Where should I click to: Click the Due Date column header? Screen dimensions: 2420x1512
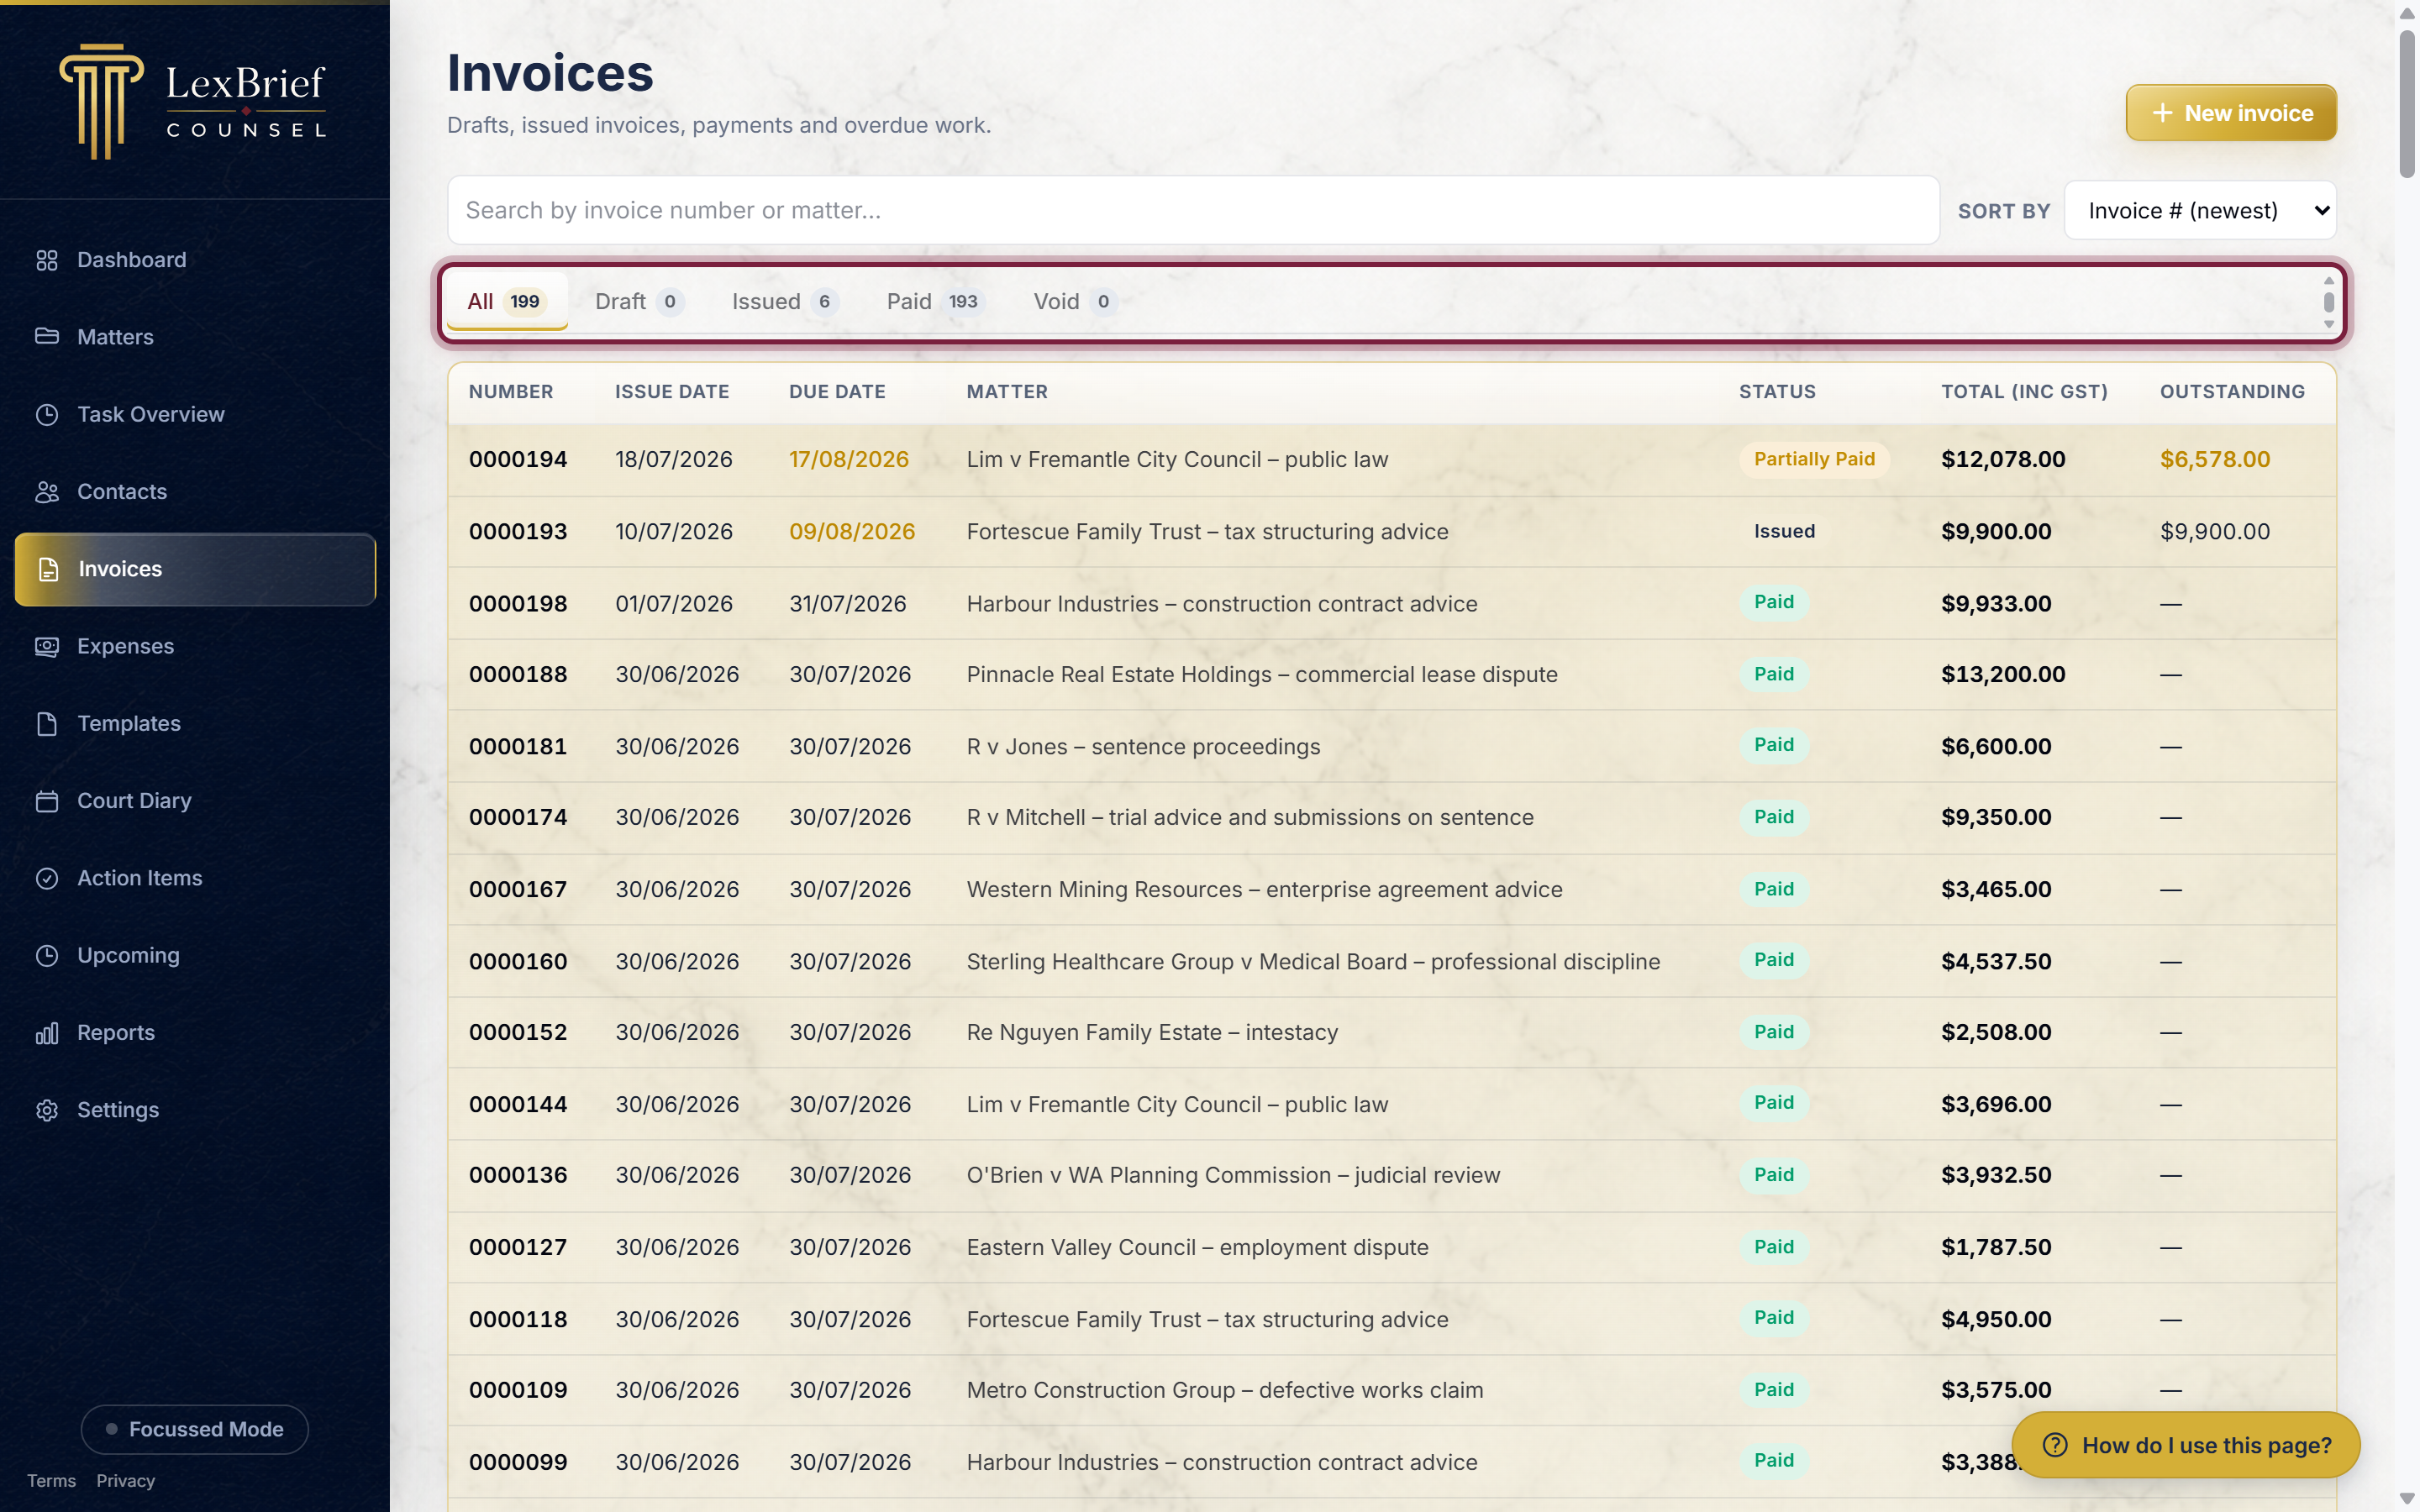pyautogui.click(x=837, y=392)
